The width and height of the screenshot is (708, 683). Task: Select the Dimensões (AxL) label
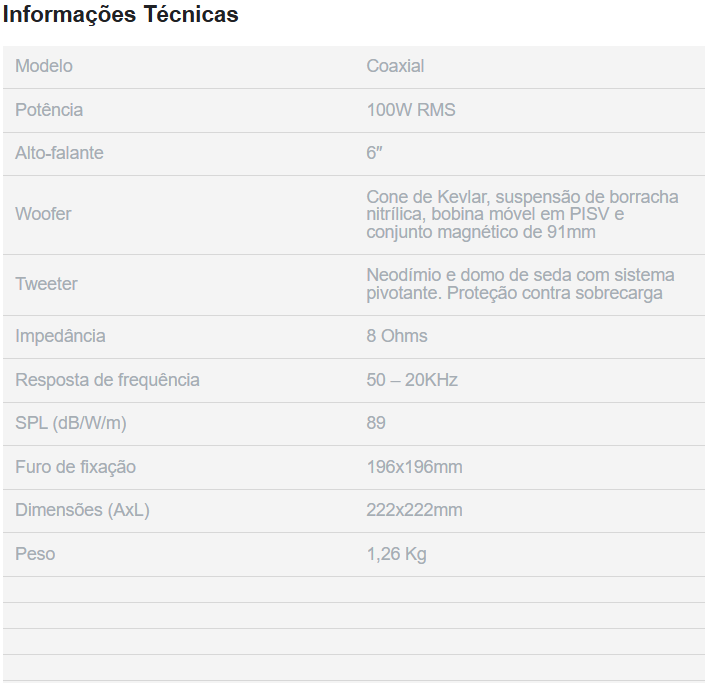[82, 510]
